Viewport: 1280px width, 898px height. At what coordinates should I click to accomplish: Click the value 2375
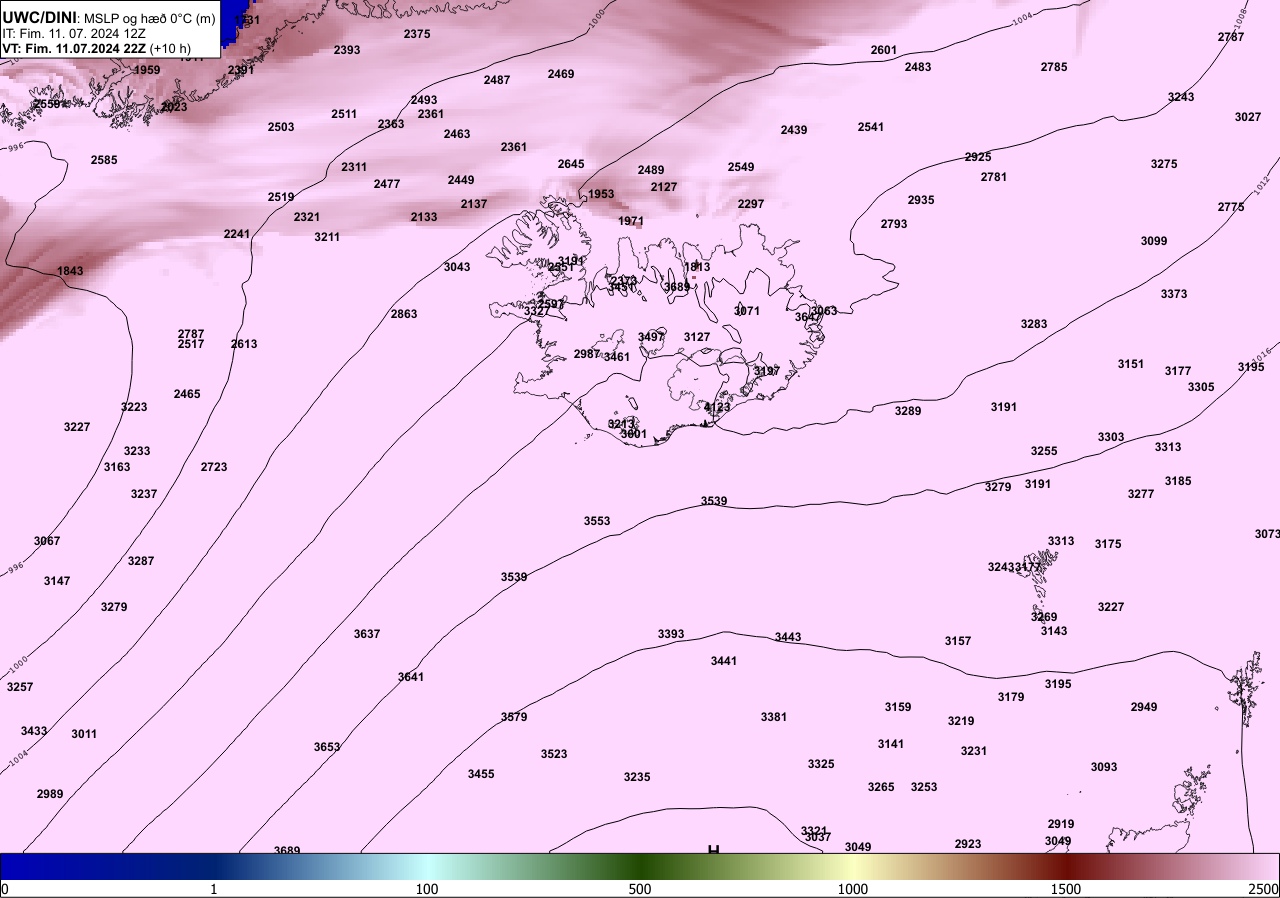(417, 34)
